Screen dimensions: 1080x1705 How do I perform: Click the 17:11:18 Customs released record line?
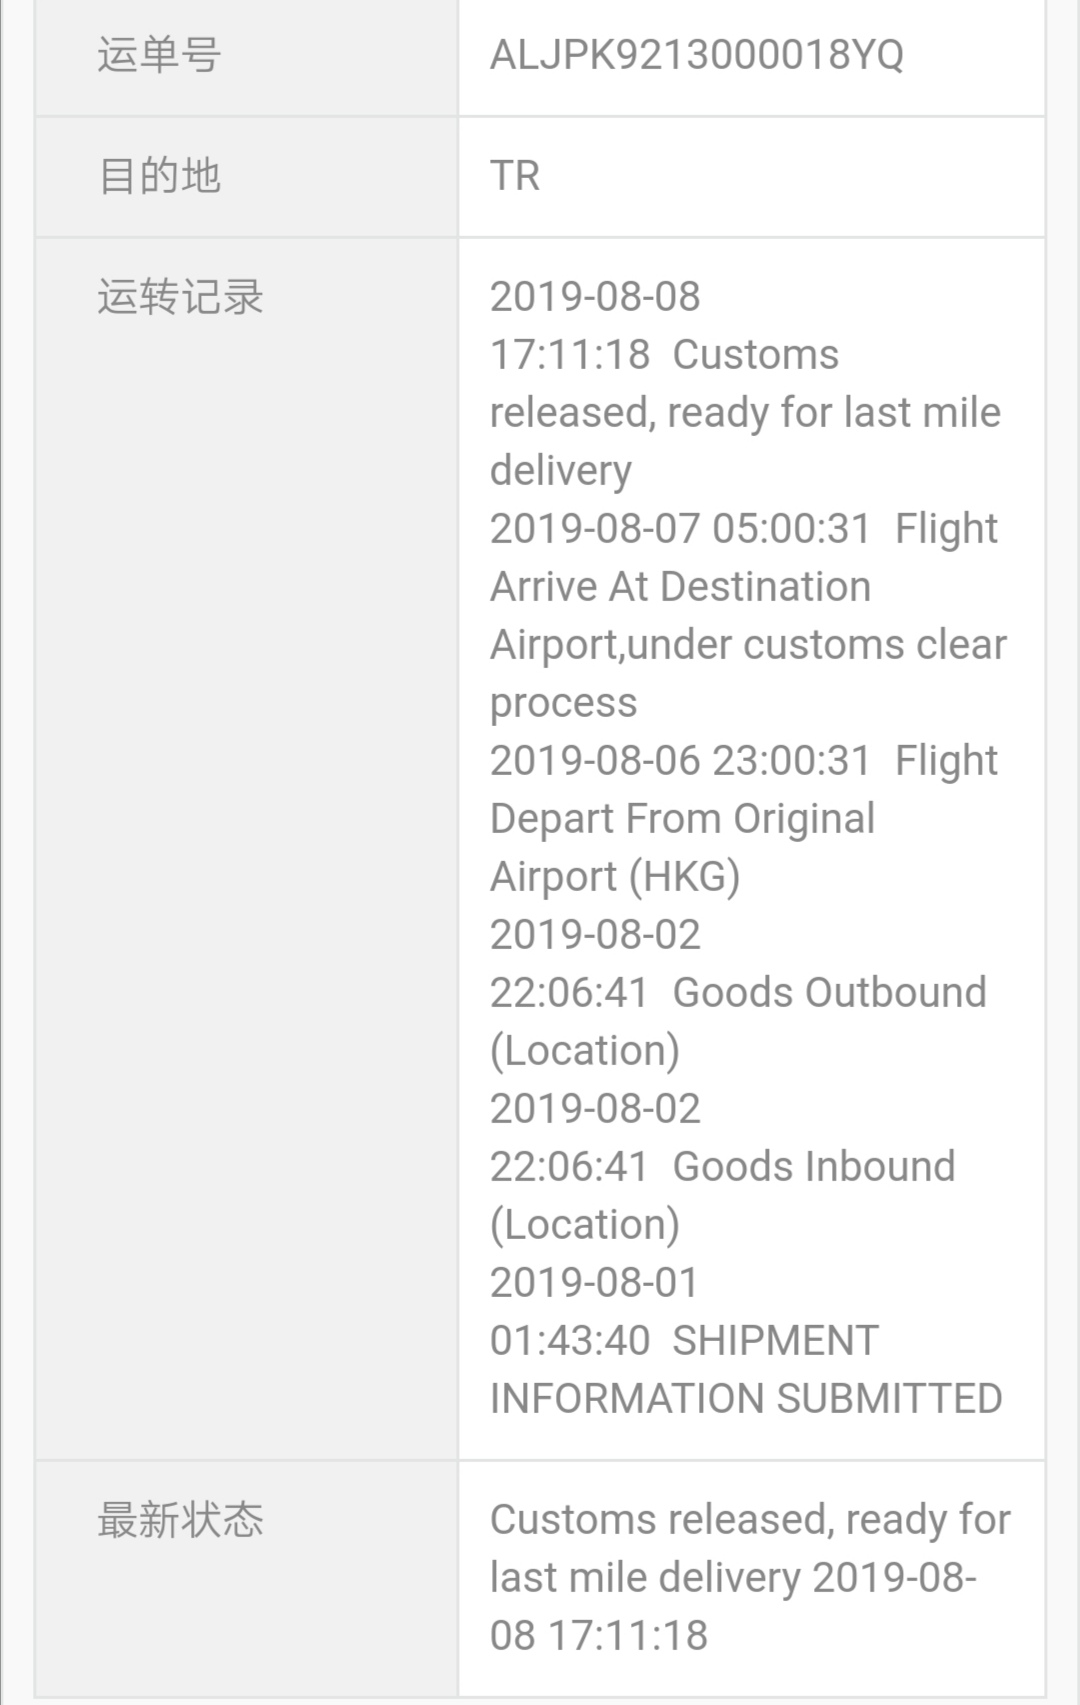pos(664,355)
